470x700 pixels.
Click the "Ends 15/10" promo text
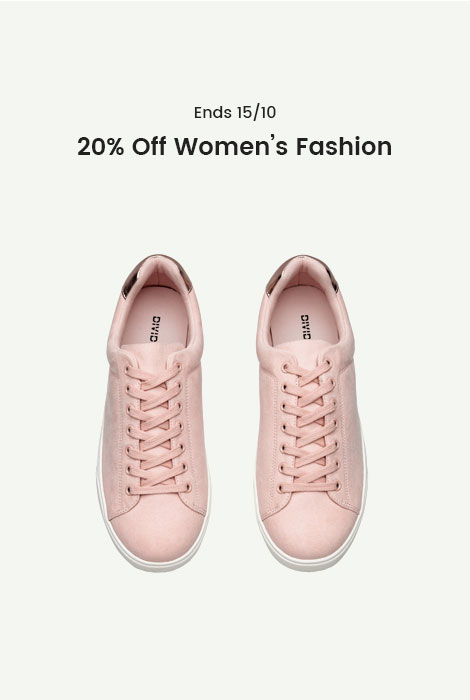tap(235, 112)
